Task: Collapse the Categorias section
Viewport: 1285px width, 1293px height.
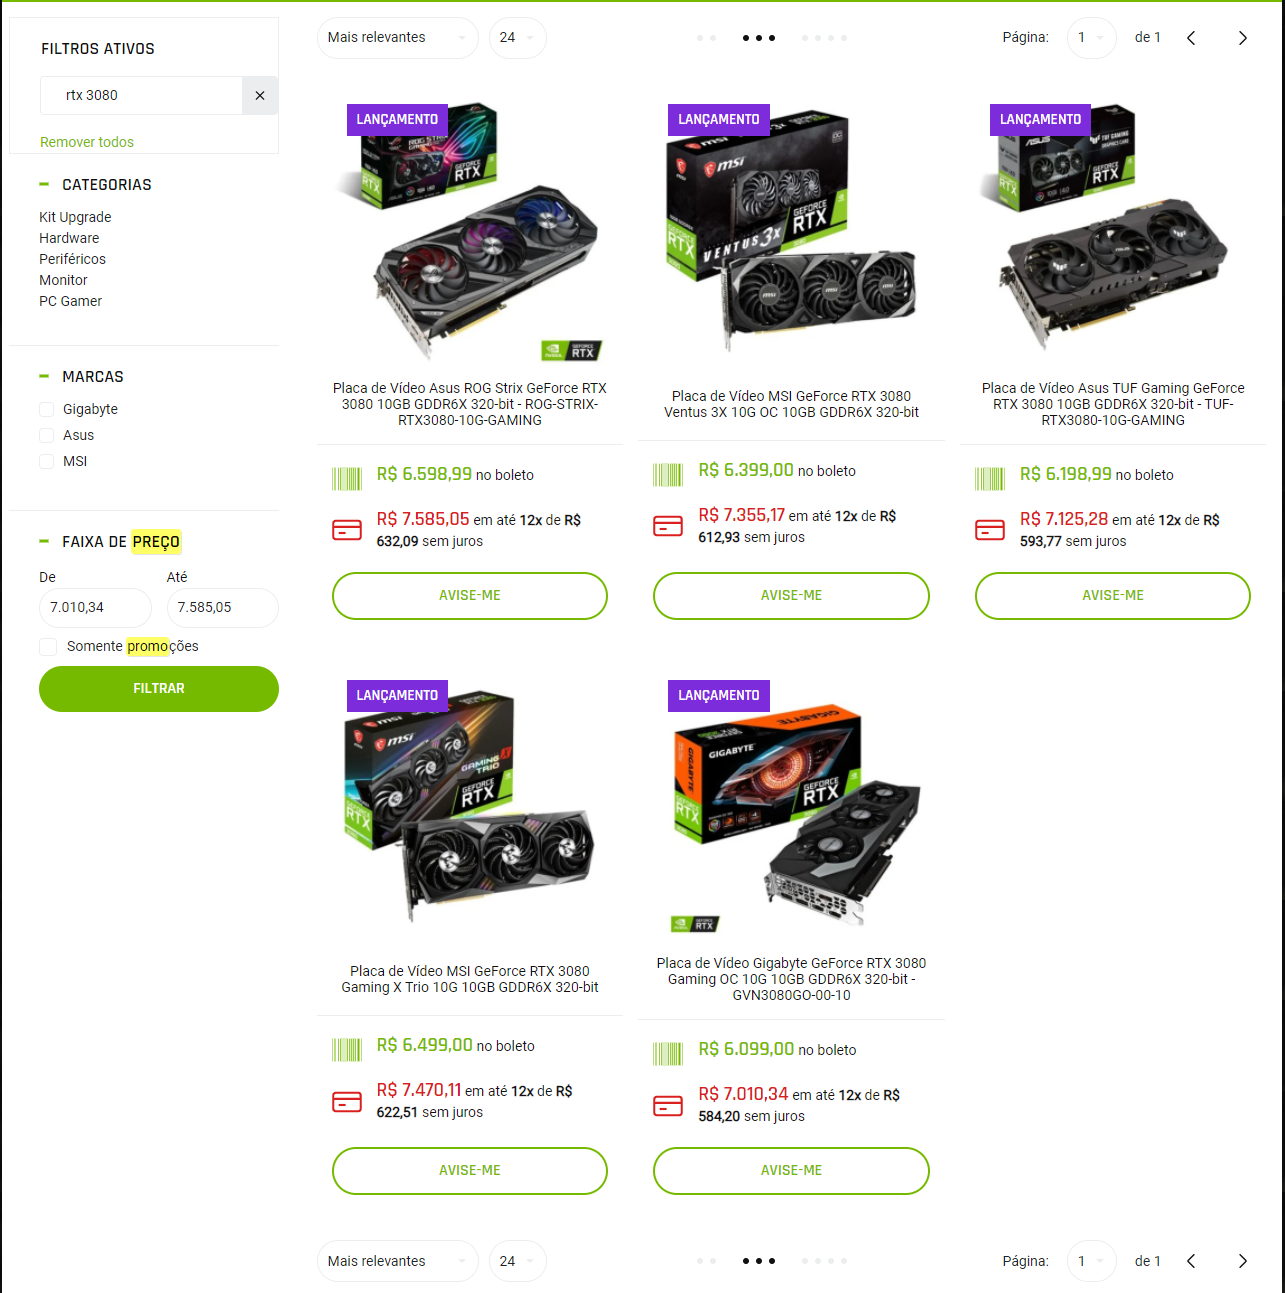Action: [x=44, y=184]
